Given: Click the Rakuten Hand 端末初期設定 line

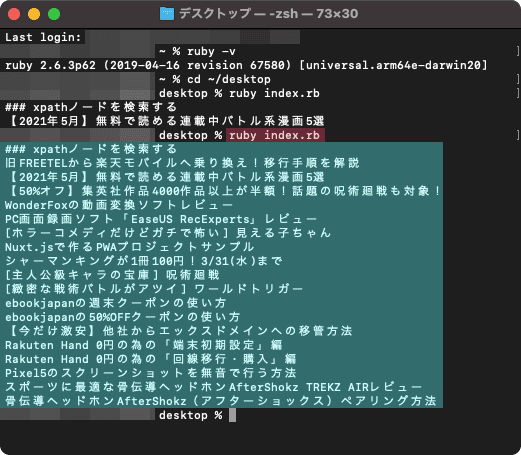Looking at the screenshot, I should [x=144, y=345].
